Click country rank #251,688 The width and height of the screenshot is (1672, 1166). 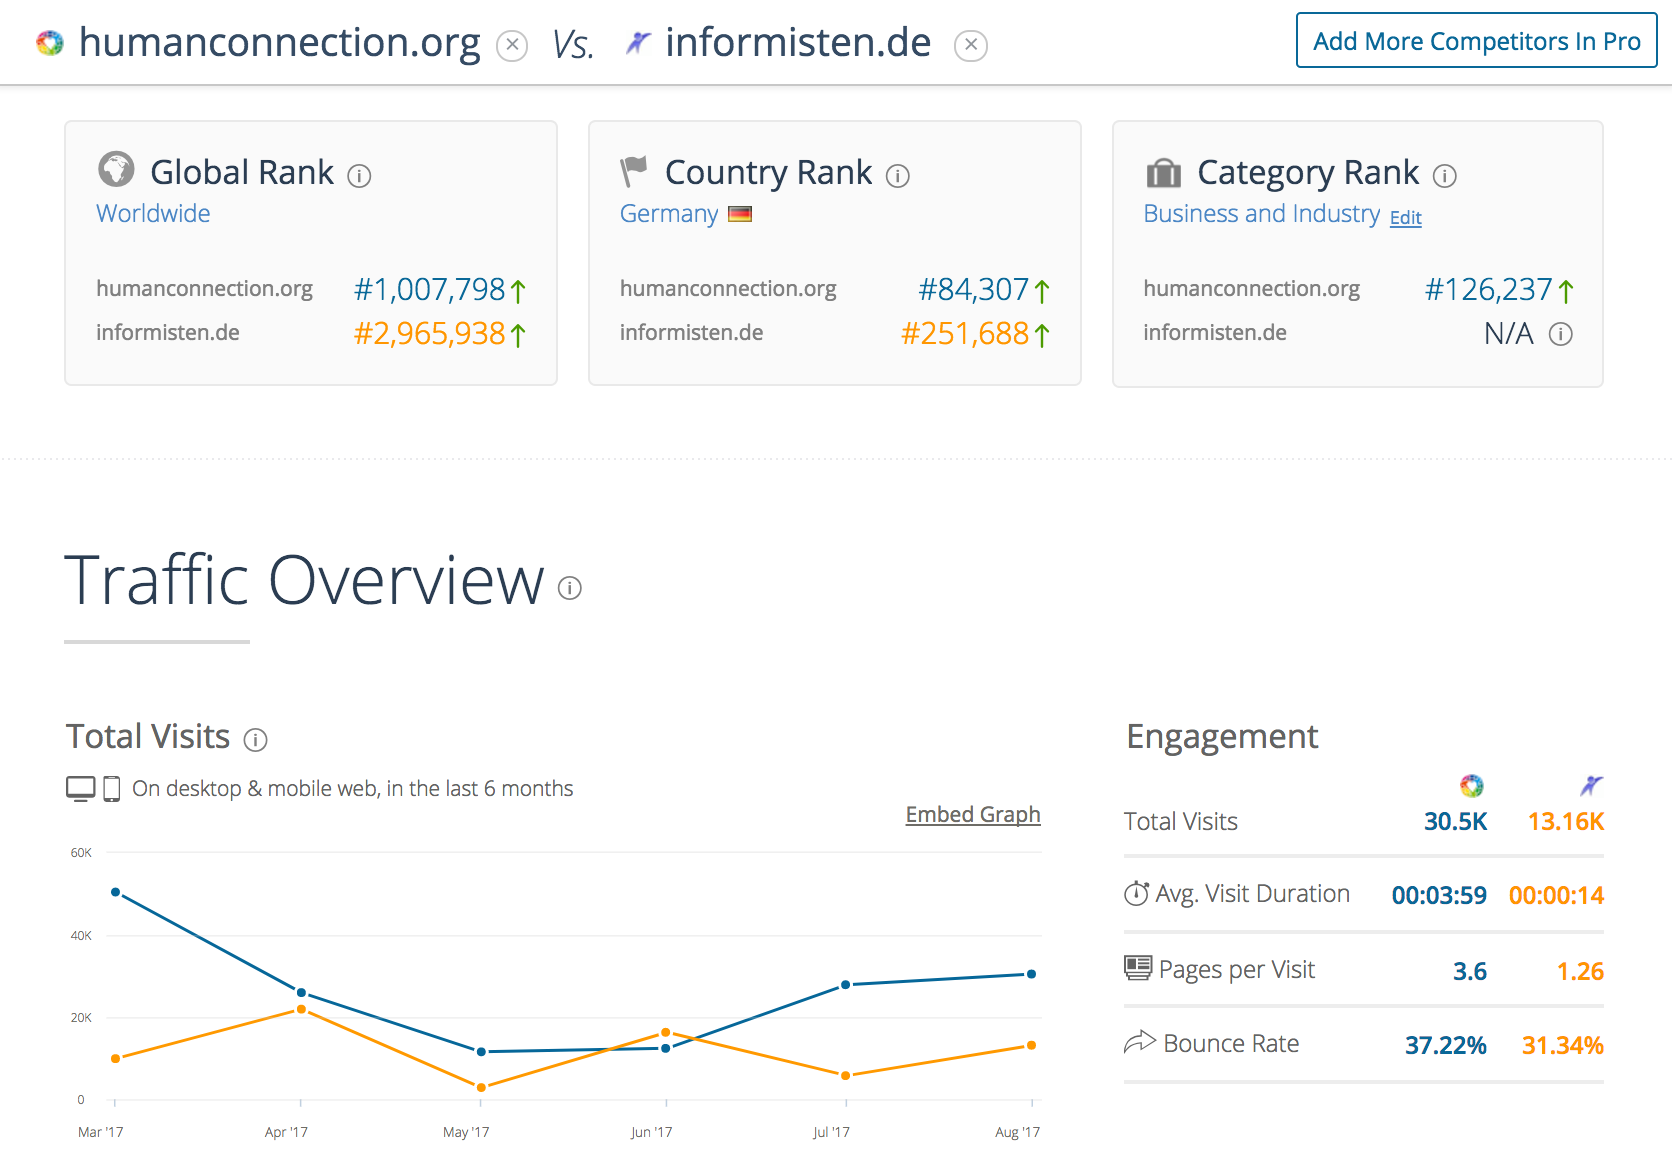tap(965, 333)
